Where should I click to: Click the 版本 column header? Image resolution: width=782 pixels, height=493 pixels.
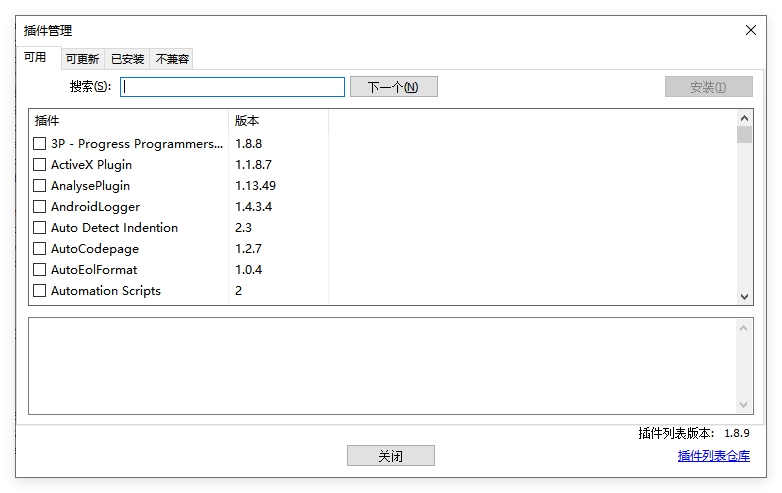point(278,121)
